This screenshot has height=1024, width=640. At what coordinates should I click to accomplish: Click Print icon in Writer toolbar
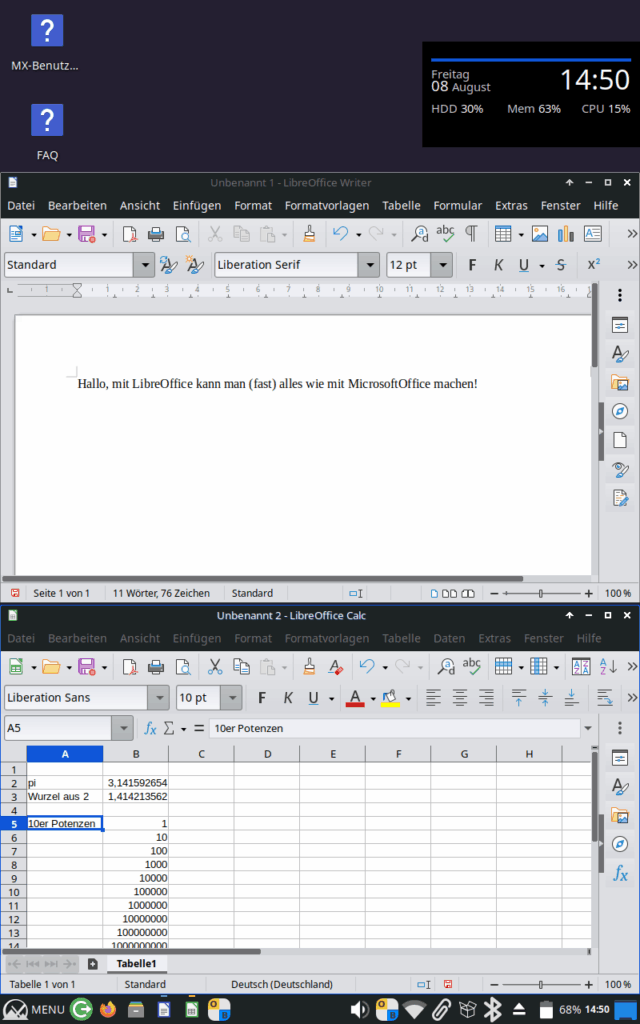[155, 234]
